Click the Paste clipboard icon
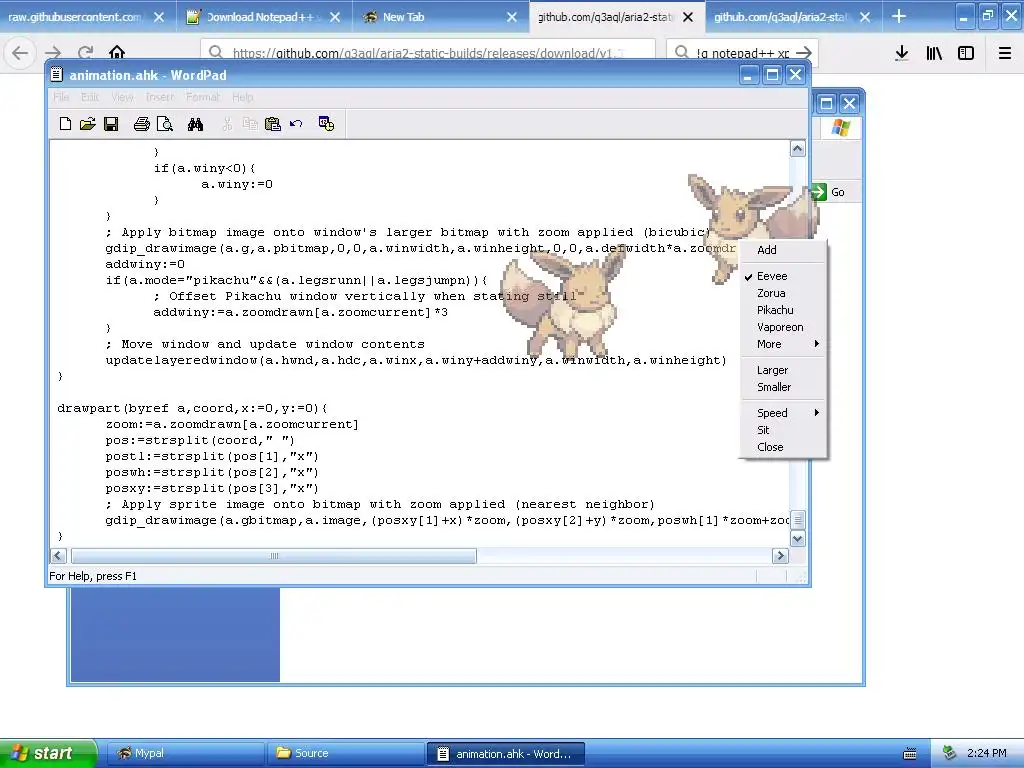Image resolution: width=1024 pixels, height=768 pixels. click(272, 123)
